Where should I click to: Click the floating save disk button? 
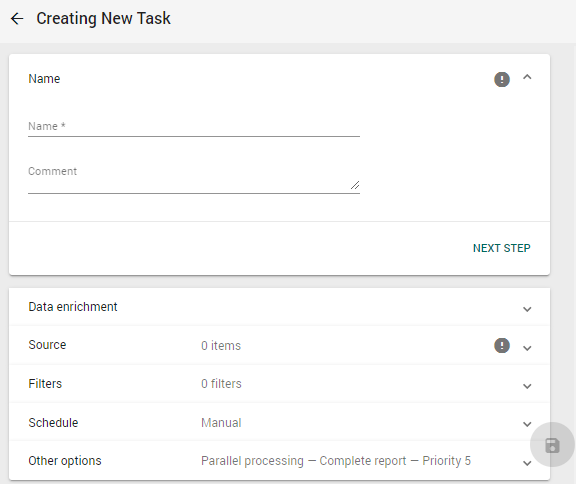point(552,445)
